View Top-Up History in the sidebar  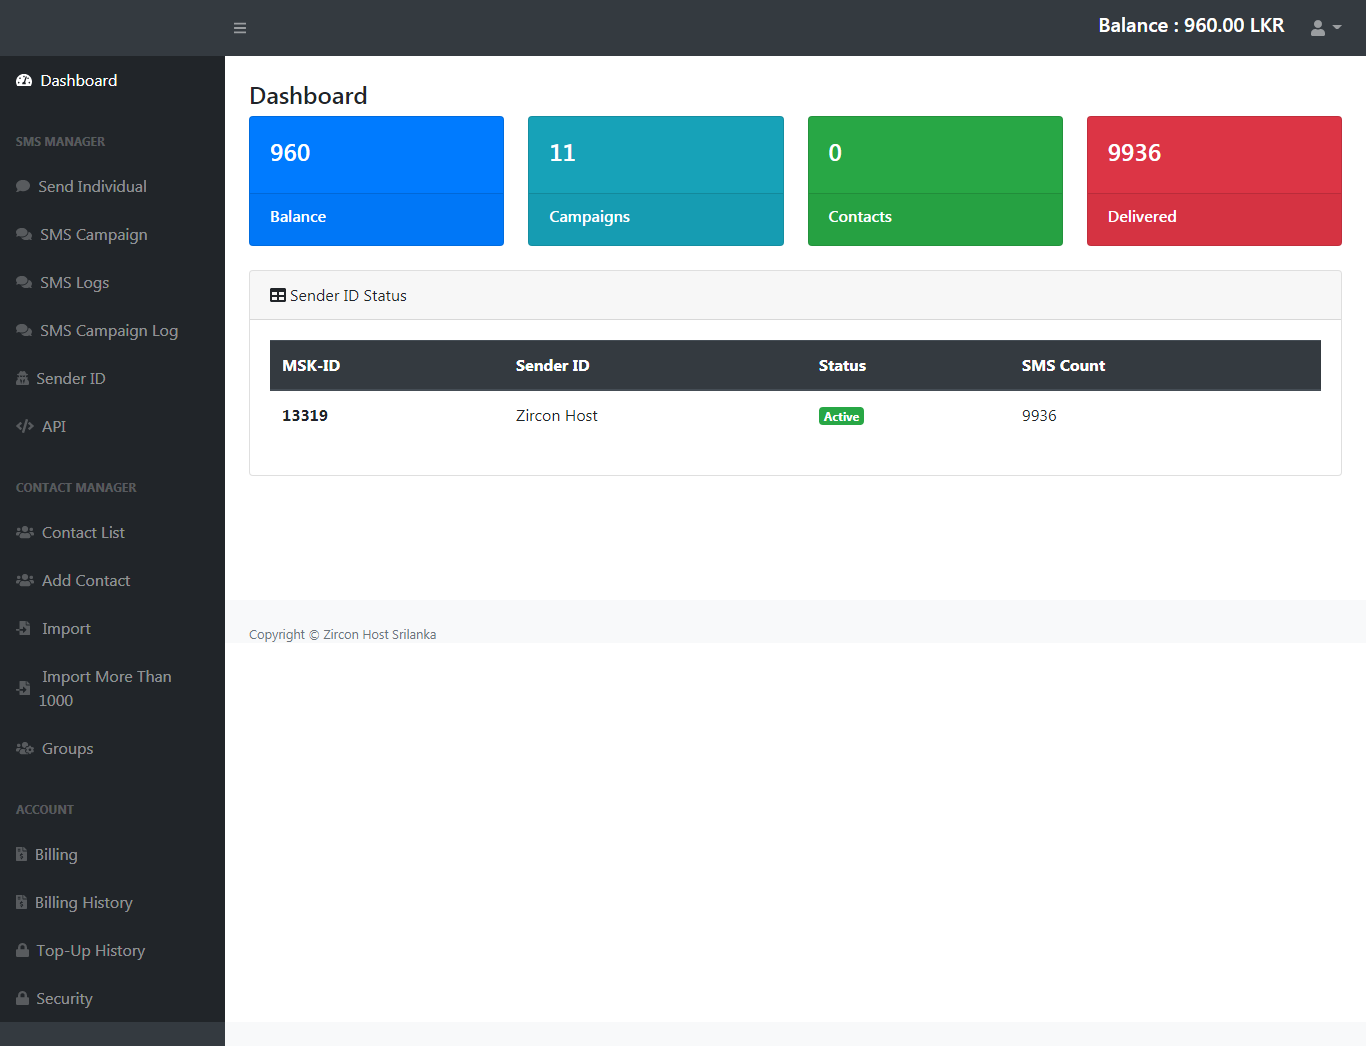click(90, 951)
